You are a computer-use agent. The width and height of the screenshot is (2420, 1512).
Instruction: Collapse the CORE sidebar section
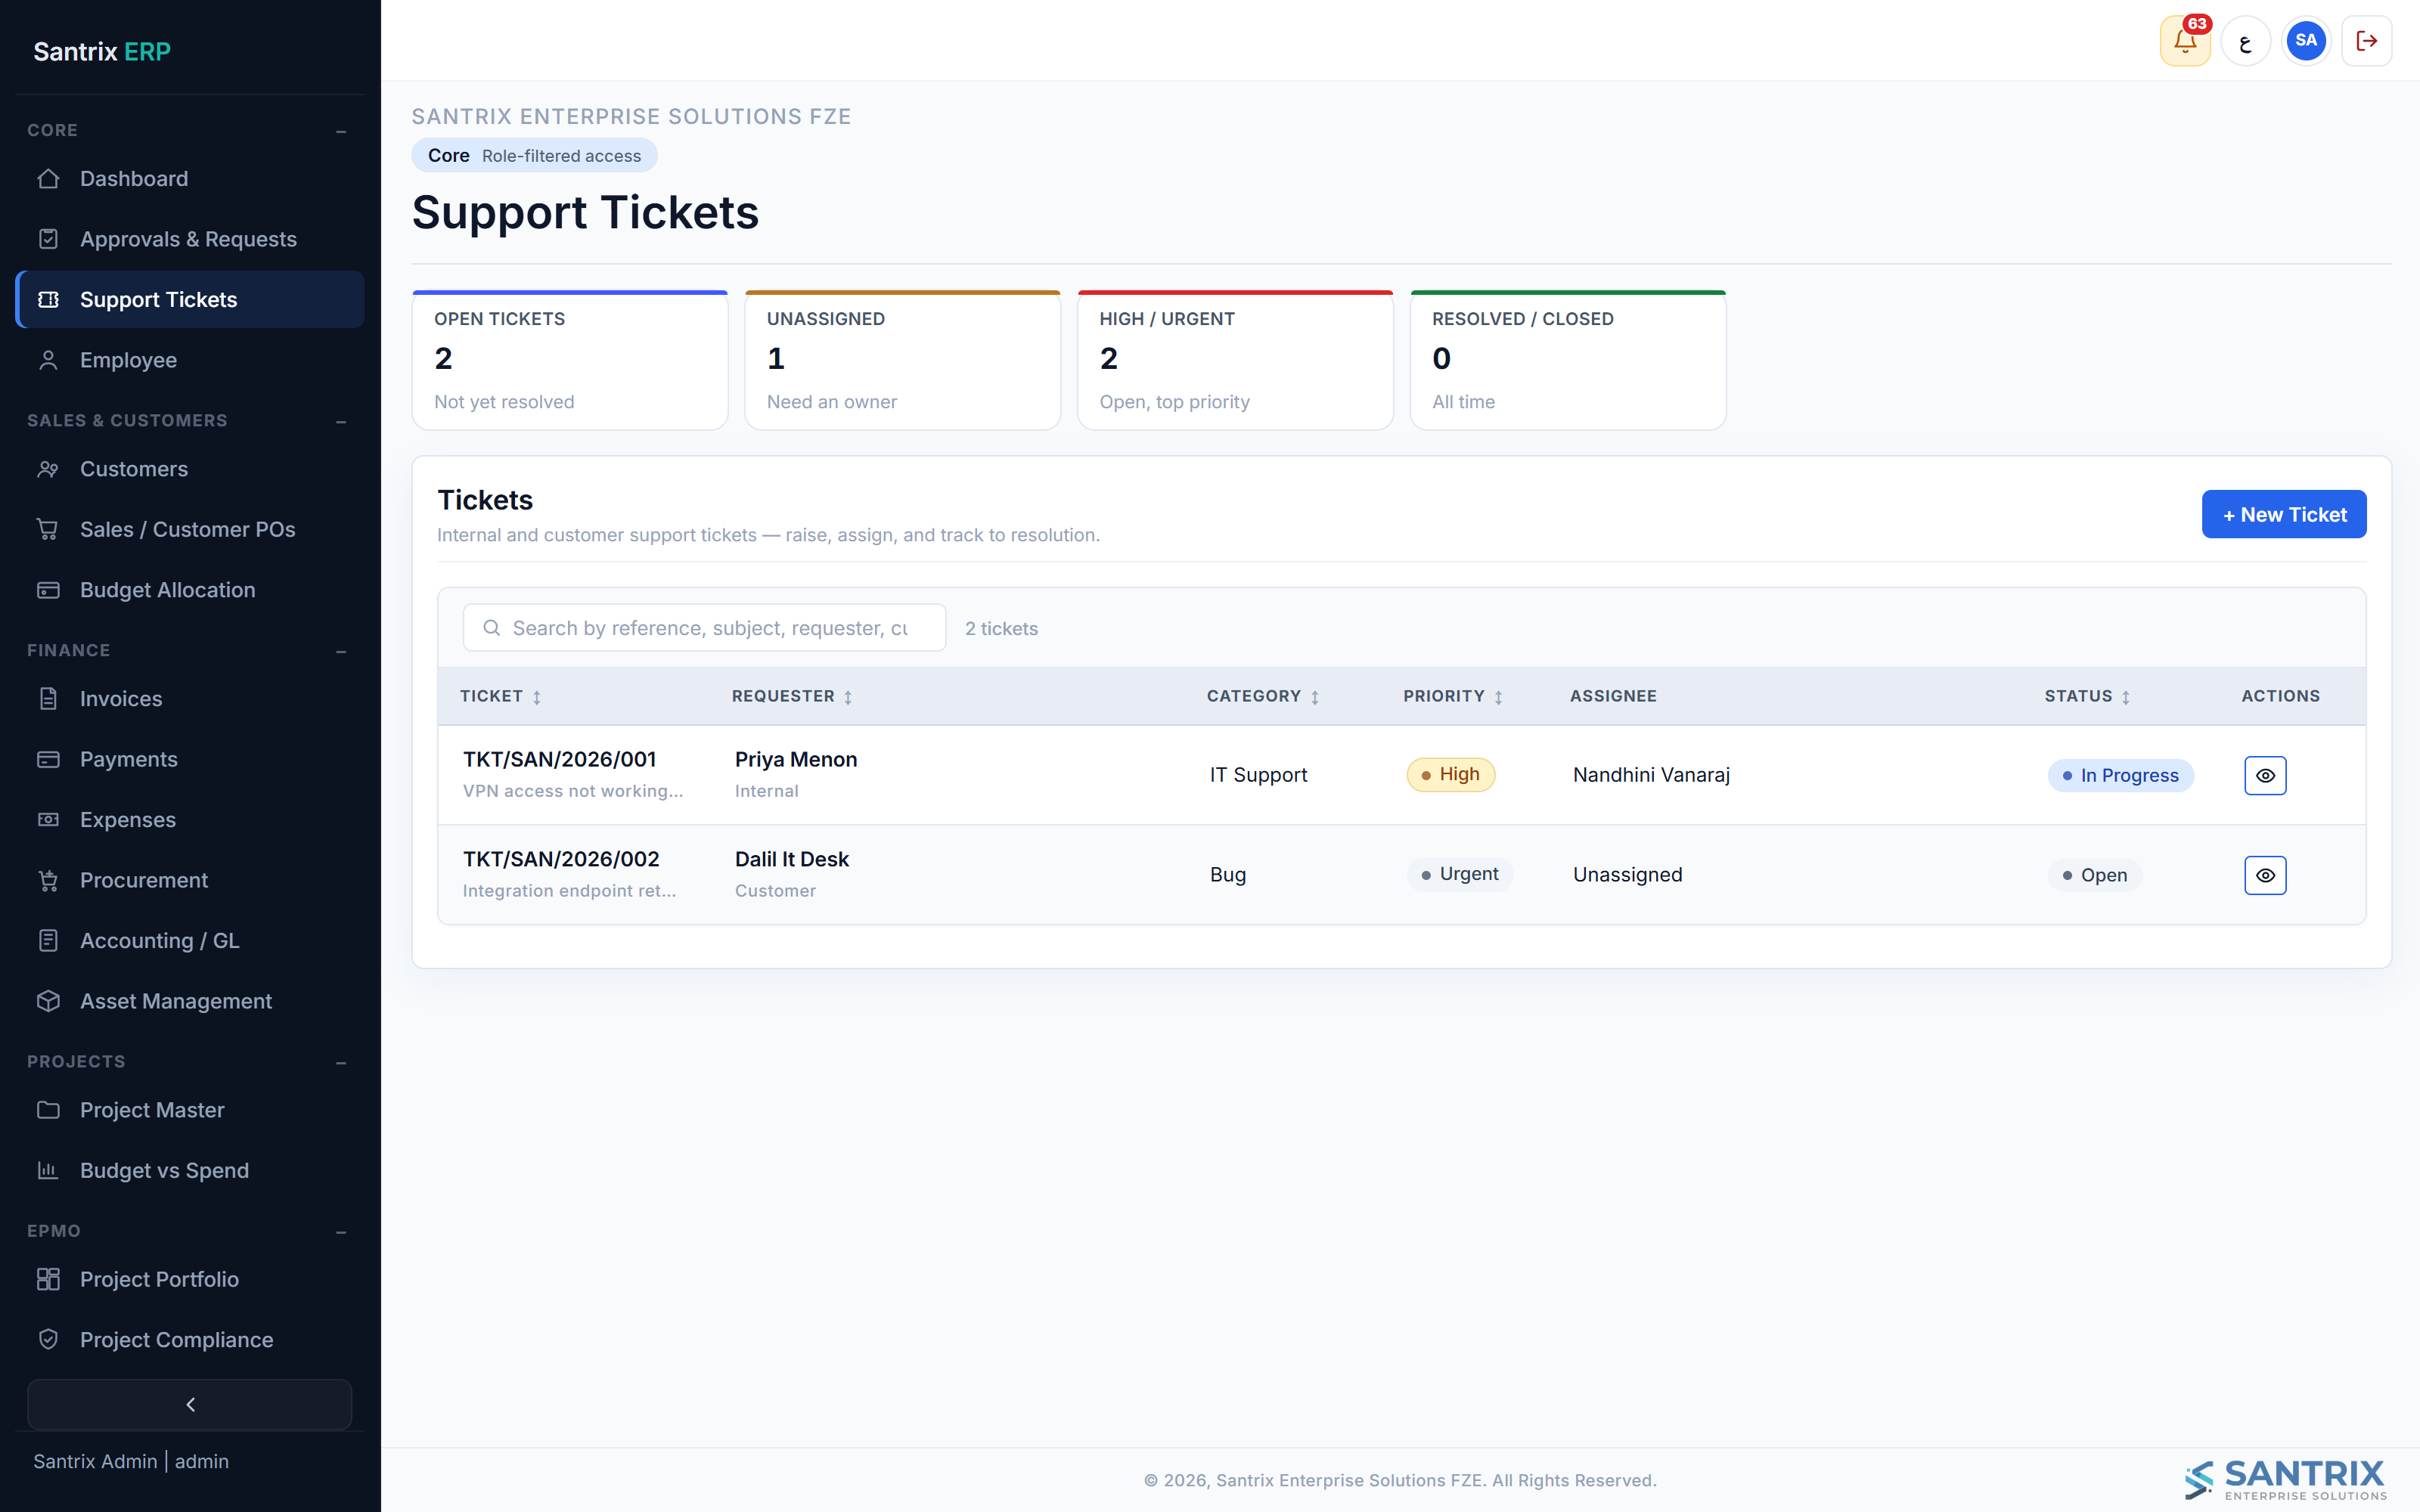(x=341, y=131)
